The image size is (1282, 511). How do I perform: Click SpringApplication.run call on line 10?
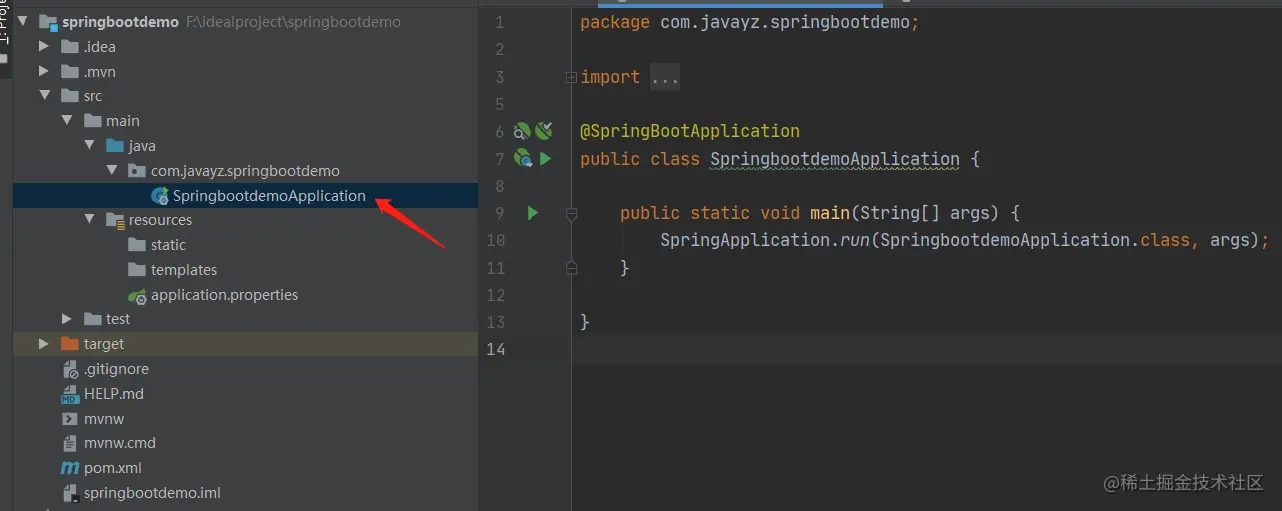pos(767,240)
